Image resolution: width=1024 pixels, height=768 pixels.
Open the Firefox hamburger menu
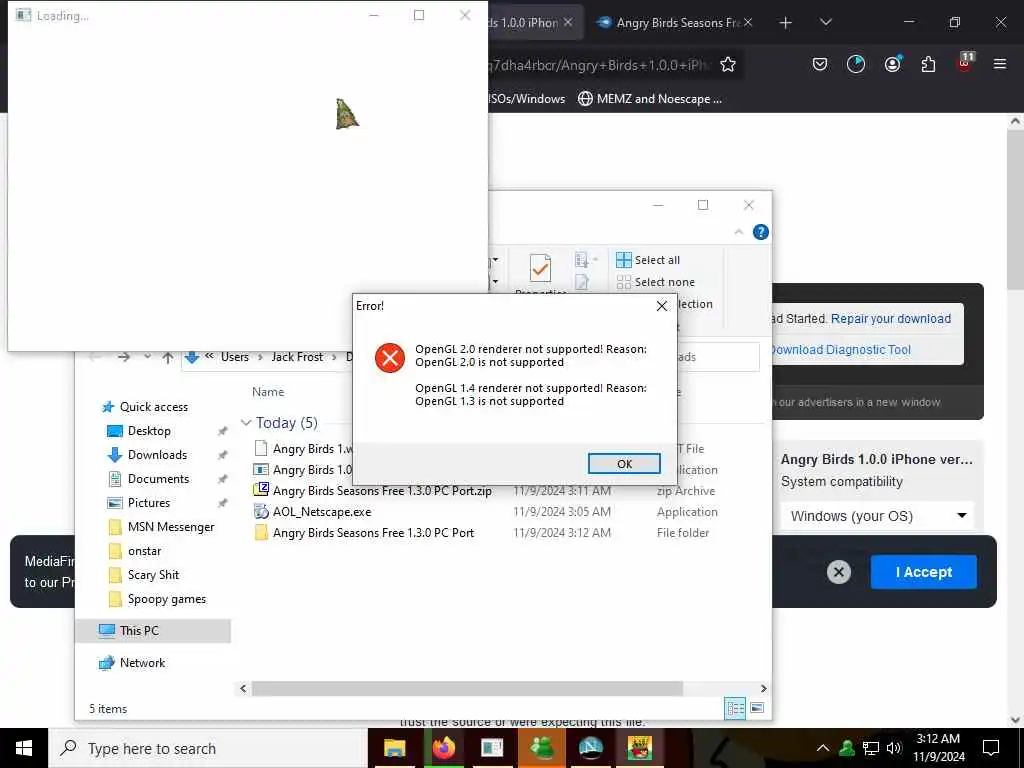point(999,64)
